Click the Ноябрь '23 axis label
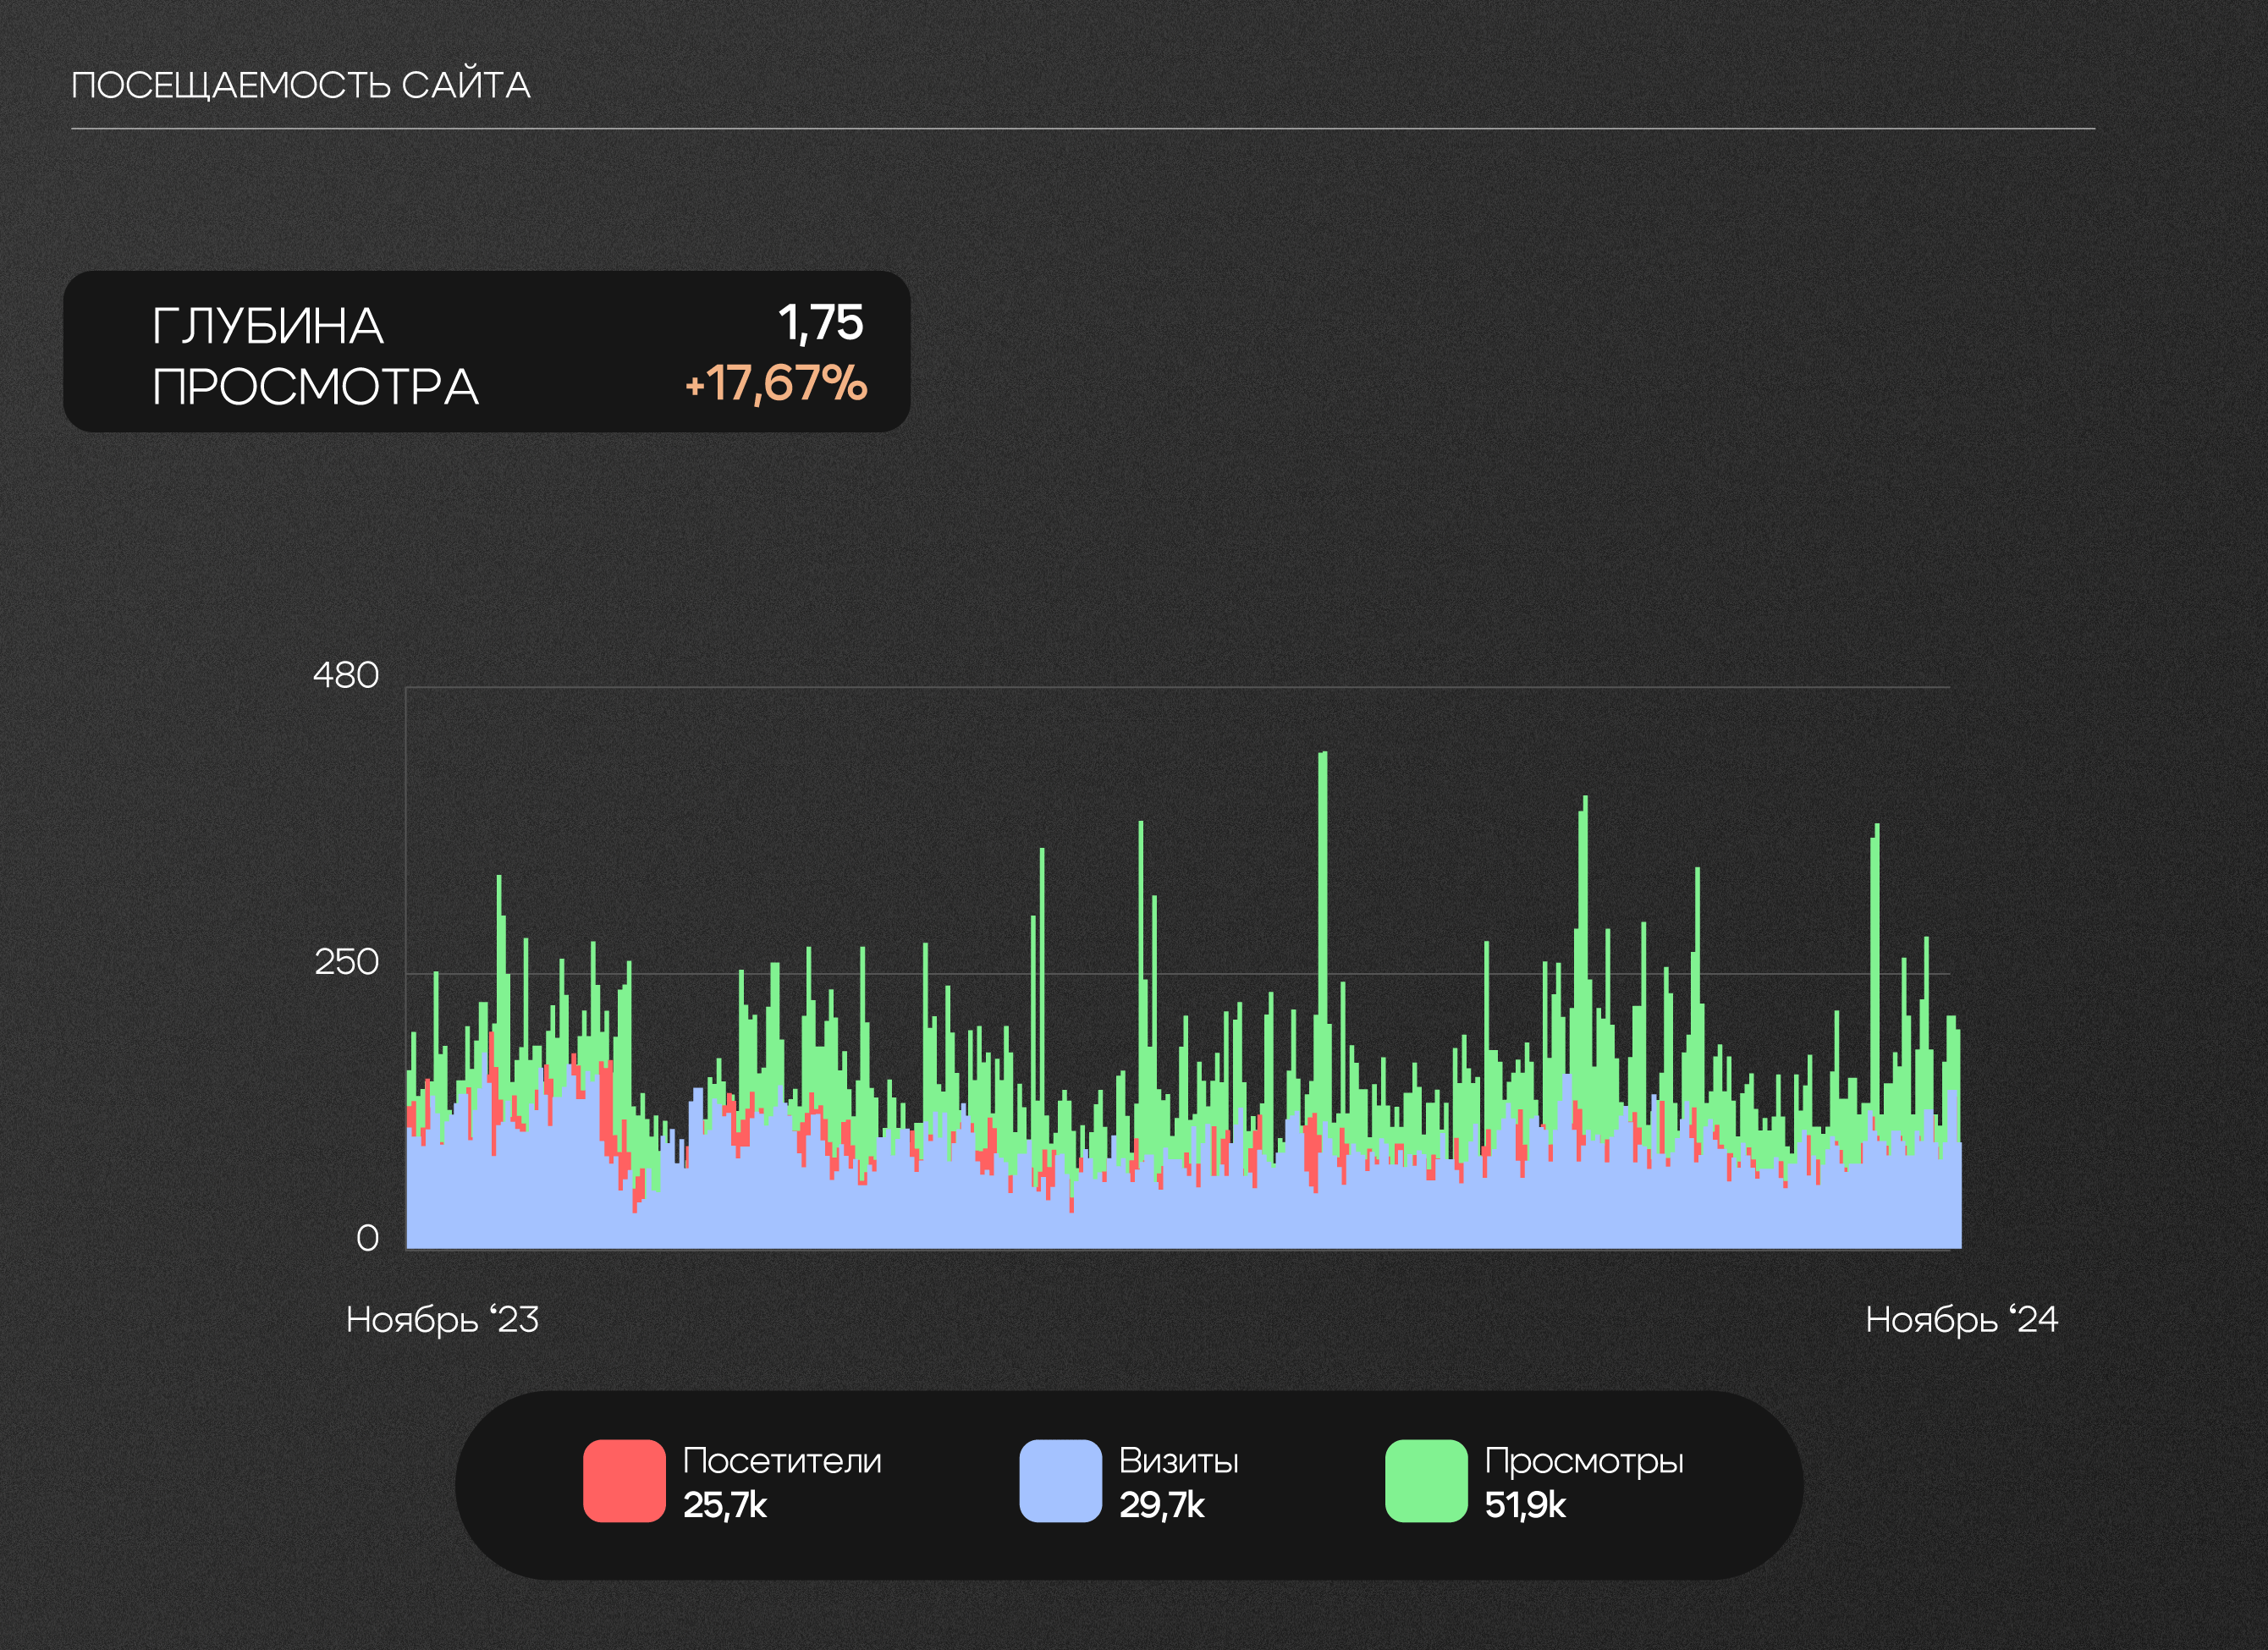 (442, 1320)
